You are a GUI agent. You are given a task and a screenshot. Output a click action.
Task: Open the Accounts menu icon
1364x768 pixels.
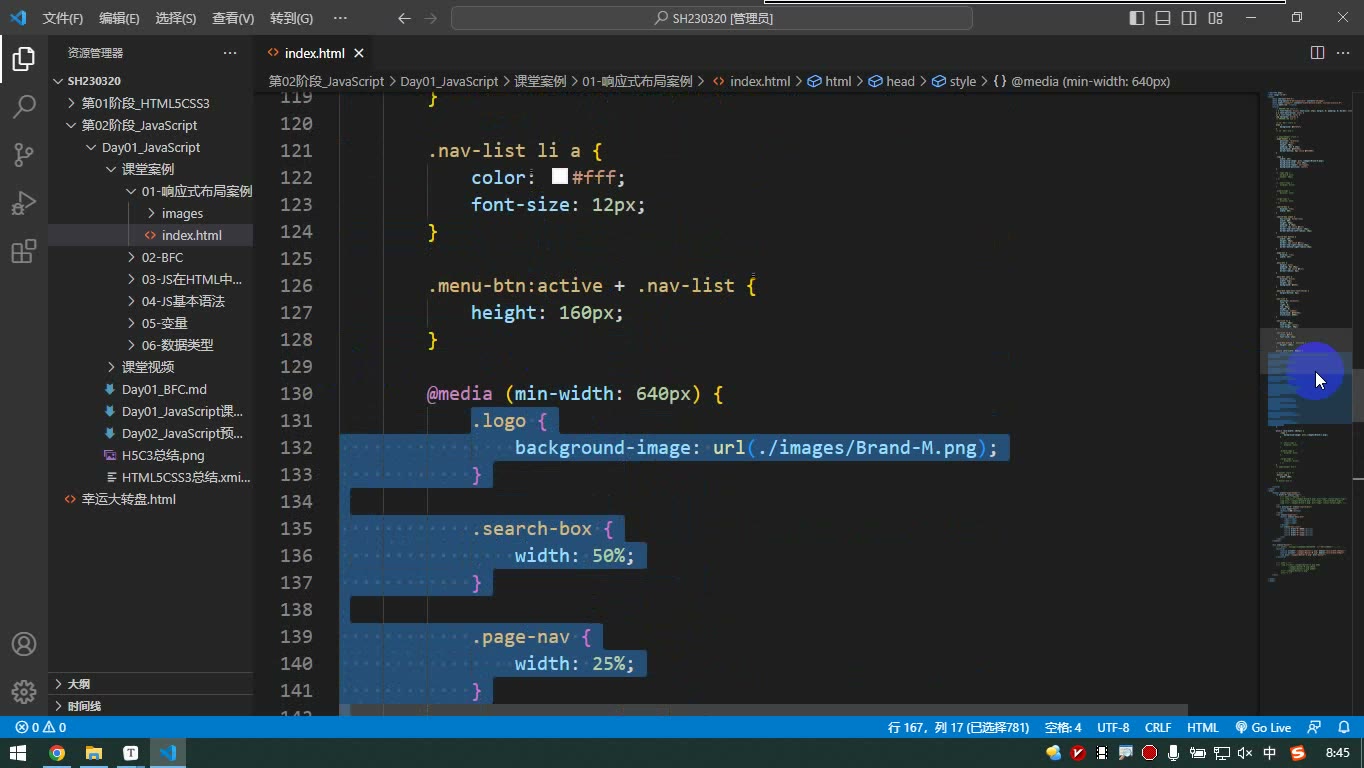click(24, 644)
